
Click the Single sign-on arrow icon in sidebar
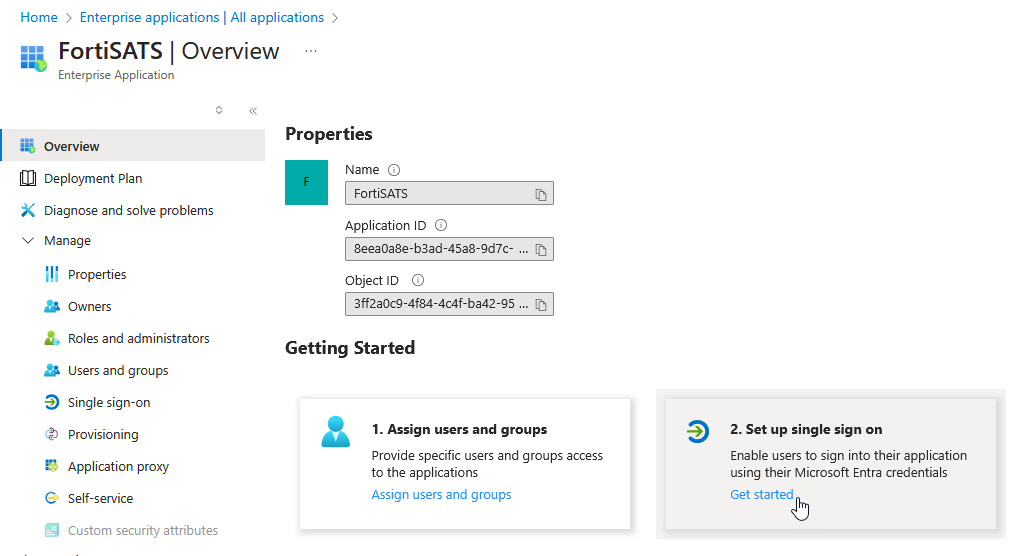[x=52, y=402]
